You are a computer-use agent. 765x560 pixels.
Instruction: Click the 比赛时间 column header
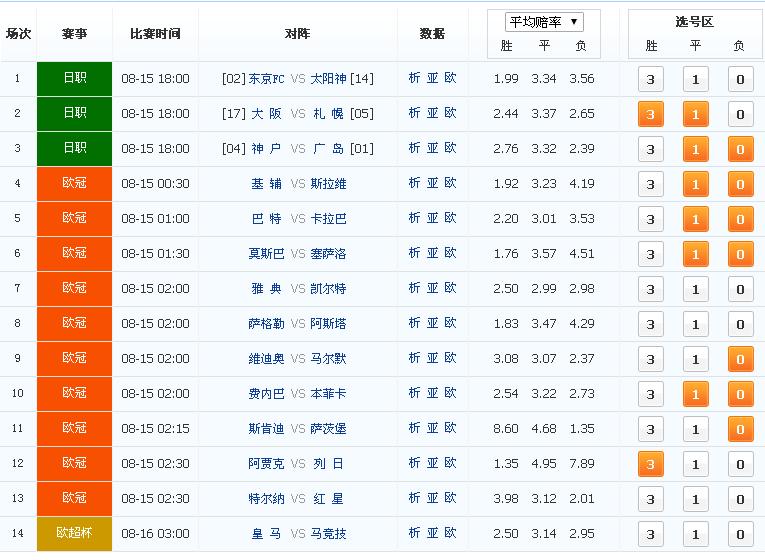155,34
